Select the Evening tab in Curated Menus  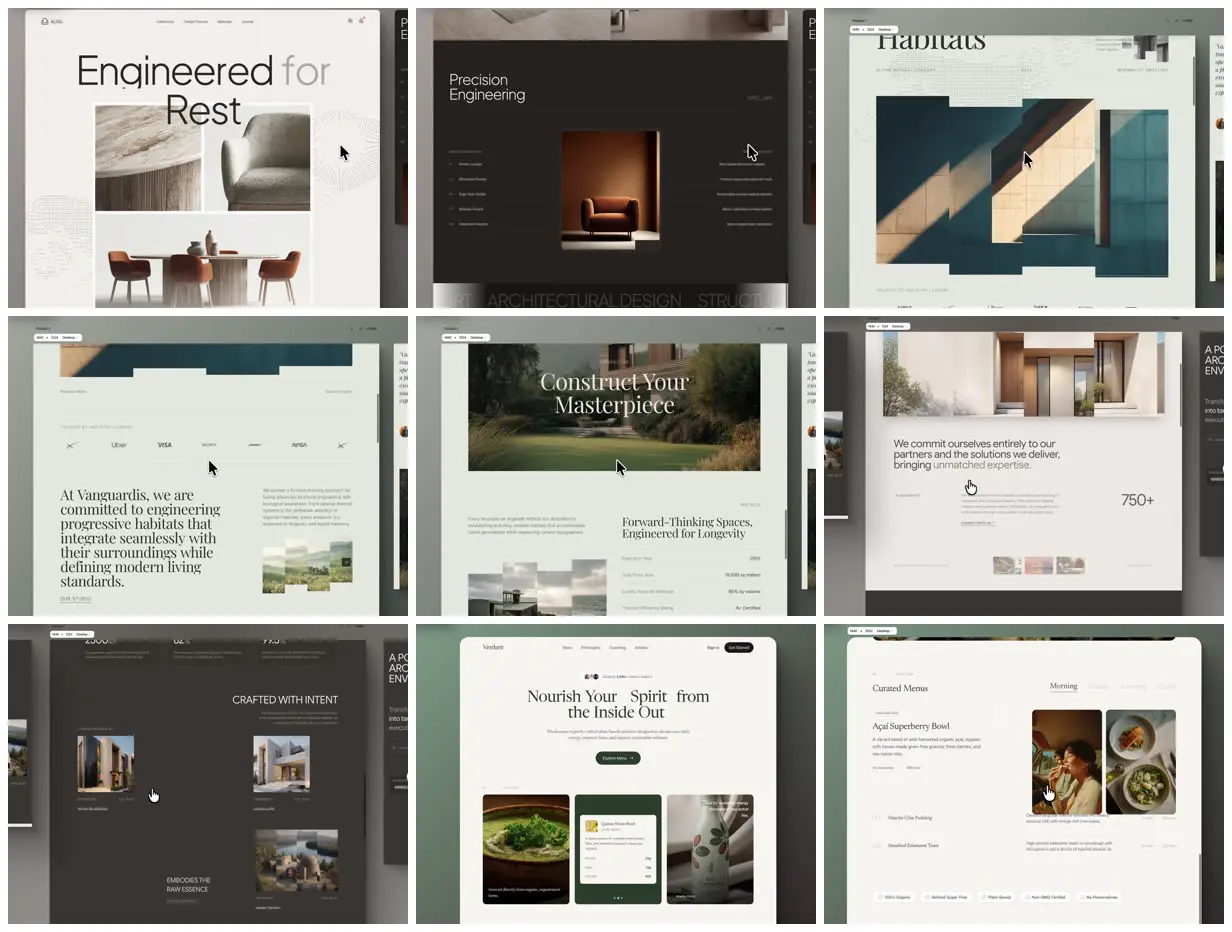tap(1132, 686)
